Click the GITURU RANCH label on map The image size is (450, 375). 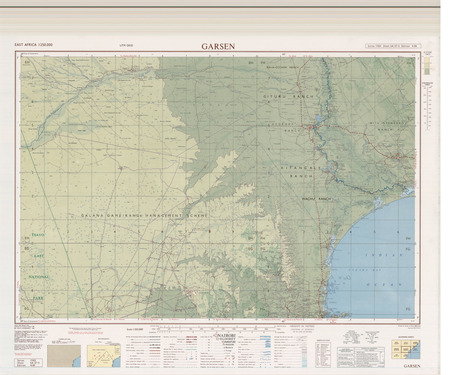pos(289,96)
